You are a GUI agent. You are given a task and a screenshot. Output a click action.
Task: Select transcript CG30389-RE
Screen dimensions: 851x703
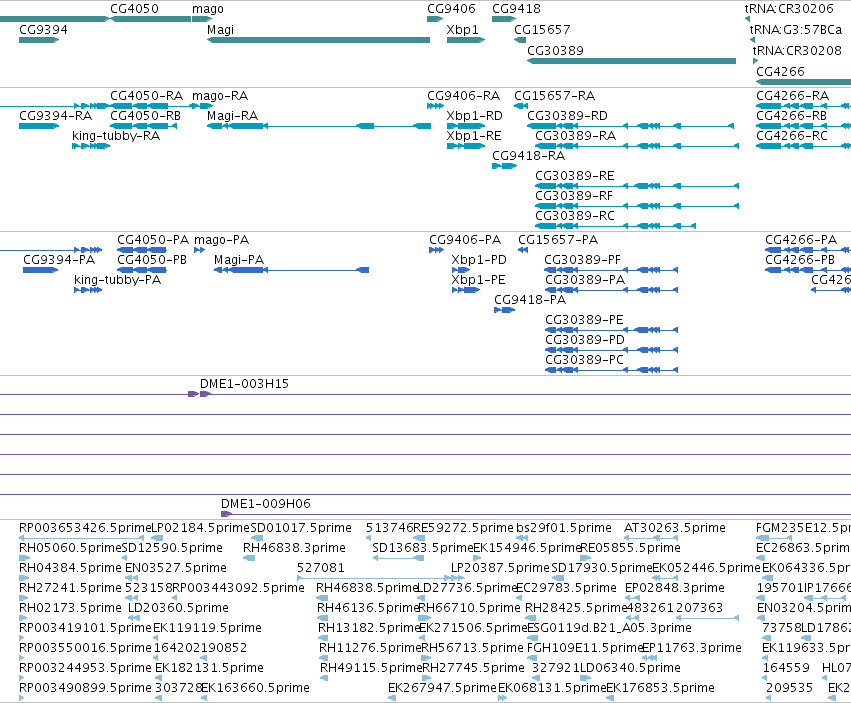(x=637, y=186)
